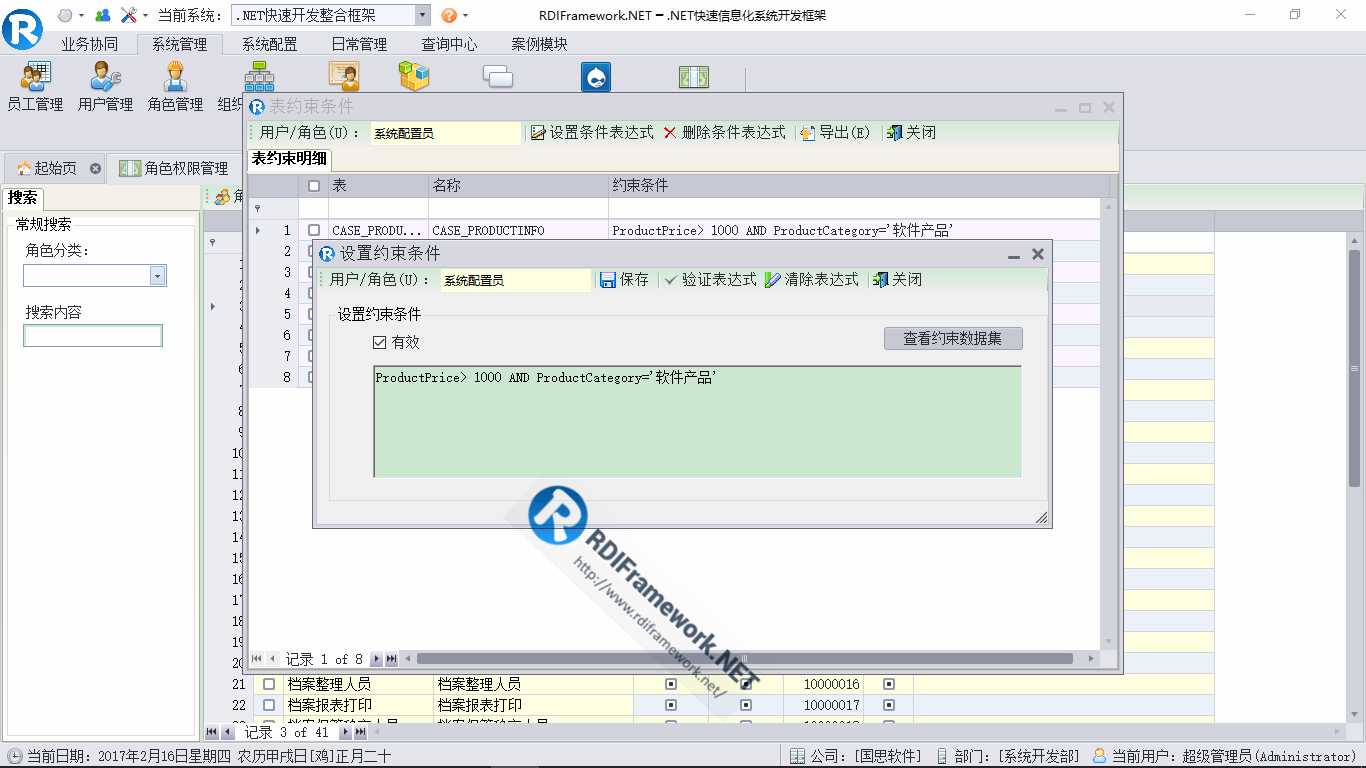This screenshot has height=768, width=1366.
Task: Click the orange help question mark icon
Action: (x=449, y=15)
